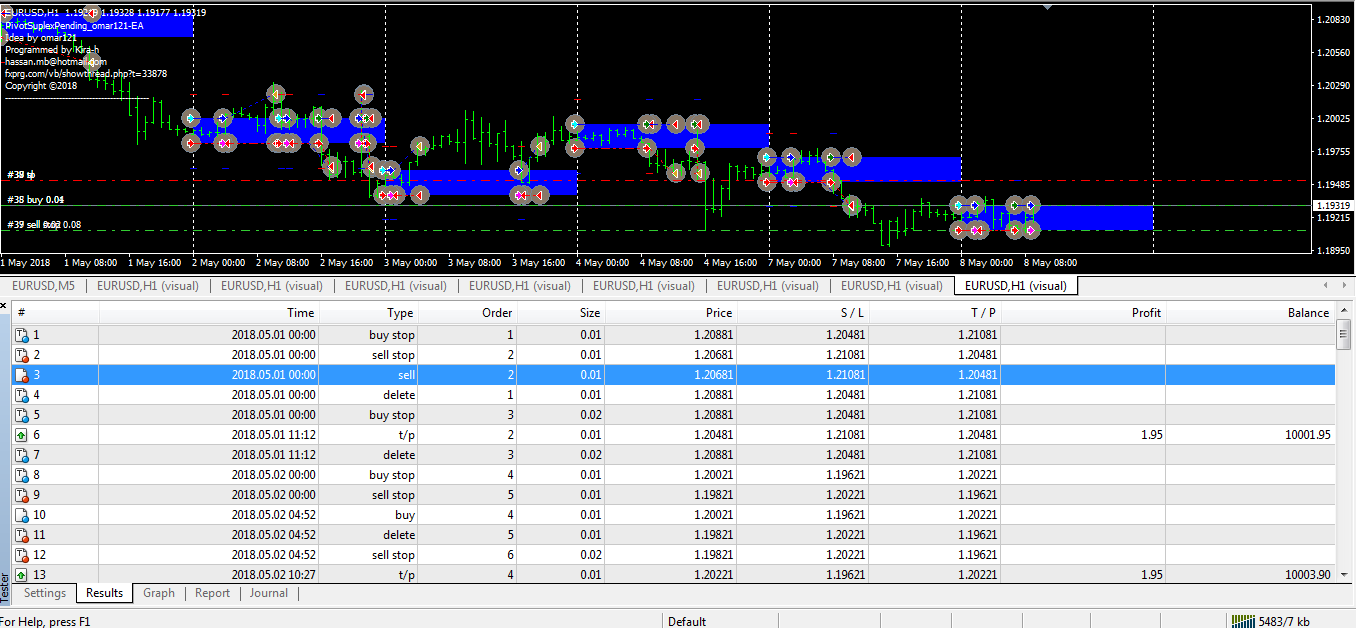Click the sell stop icon in row 12

click(22, 555)
